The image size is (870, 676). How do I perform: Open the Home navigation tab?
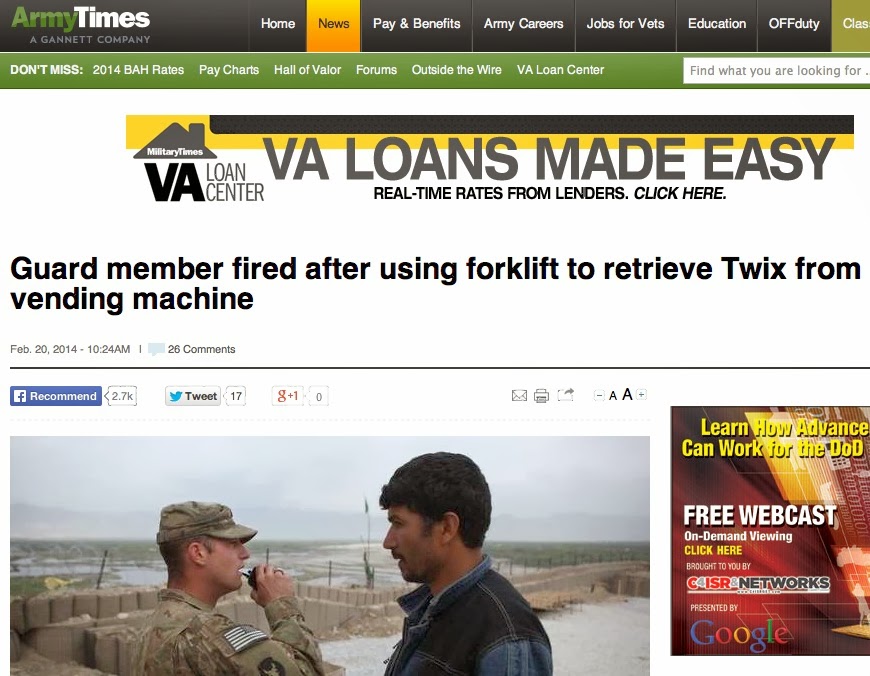point(278,24)
